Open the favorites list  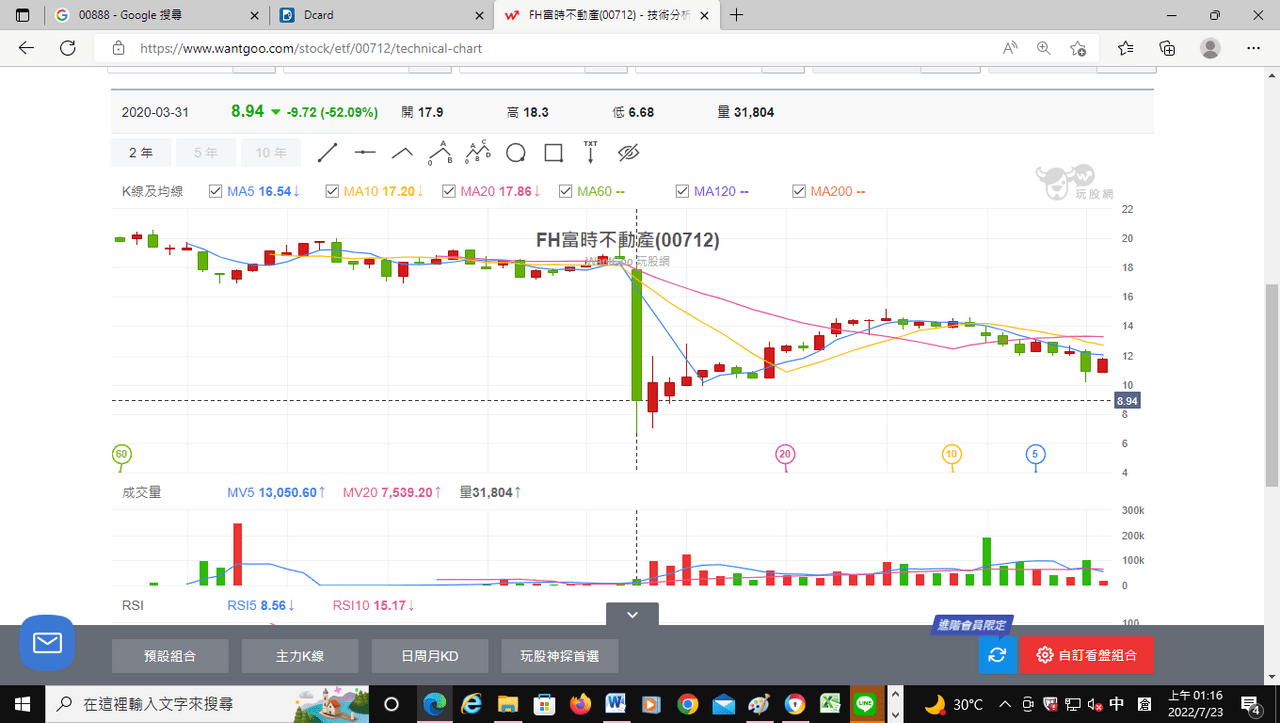(1126, 48)
